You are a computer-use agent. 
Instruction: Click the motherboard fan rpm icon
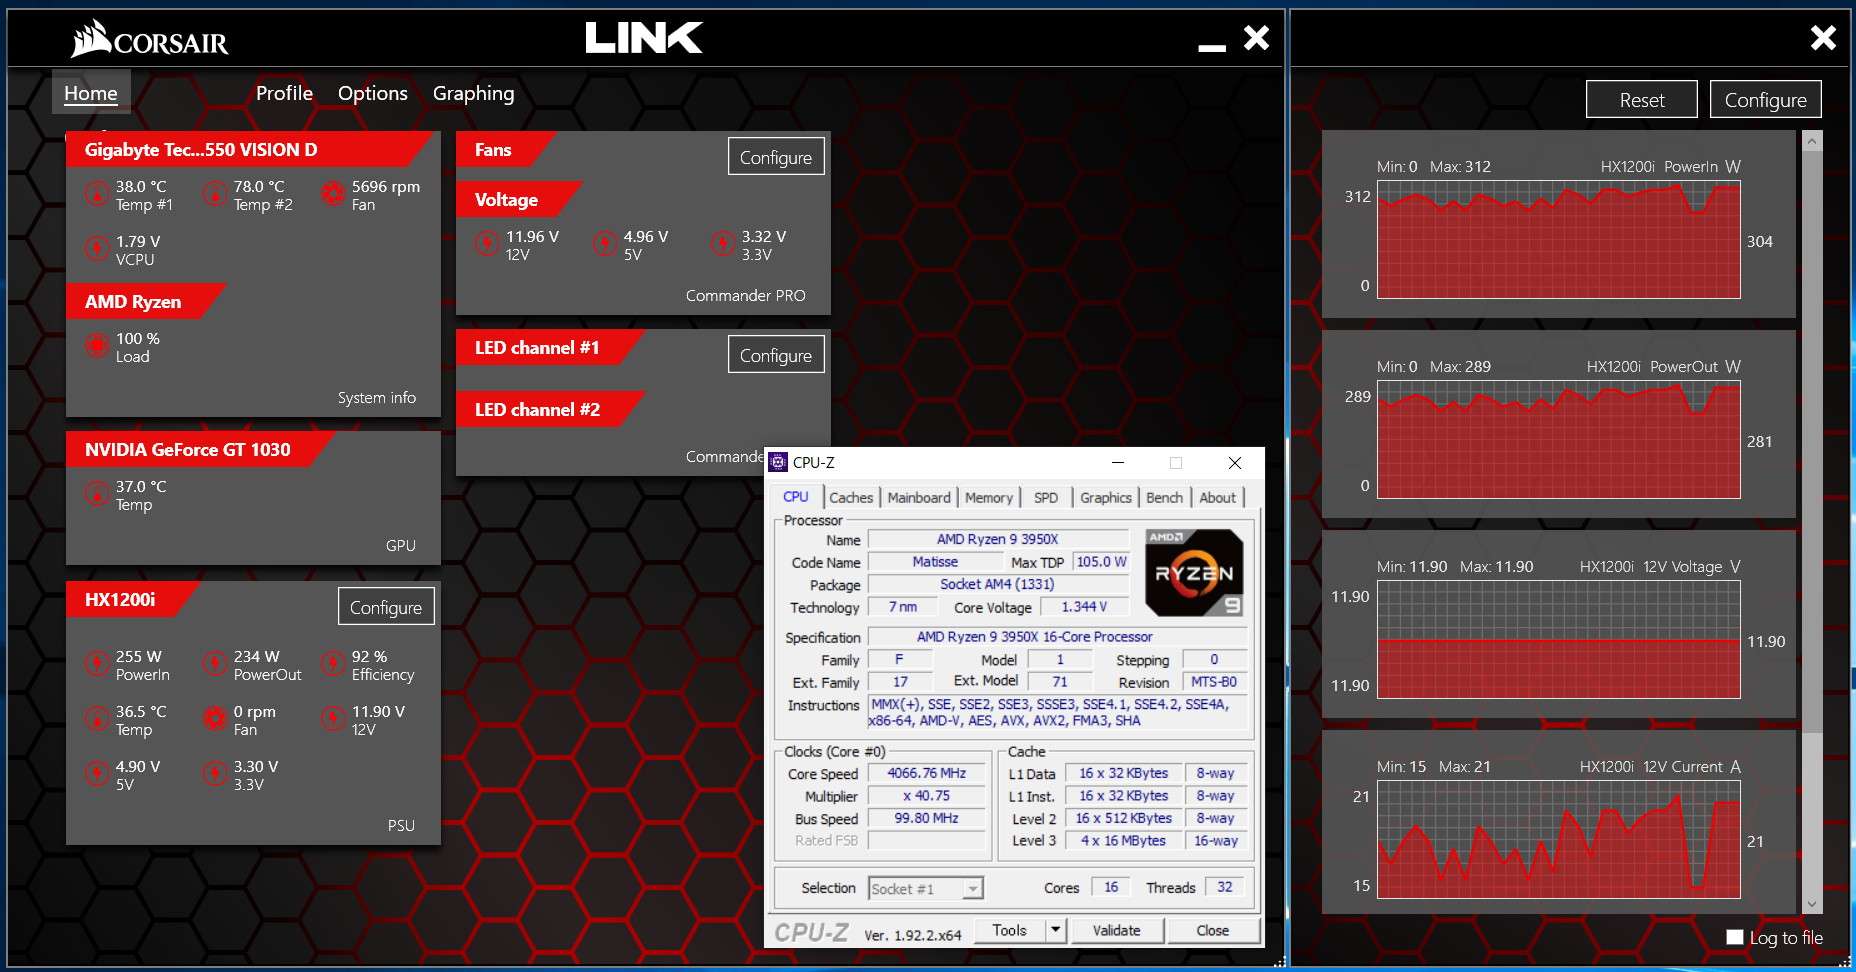coord(332,194)
